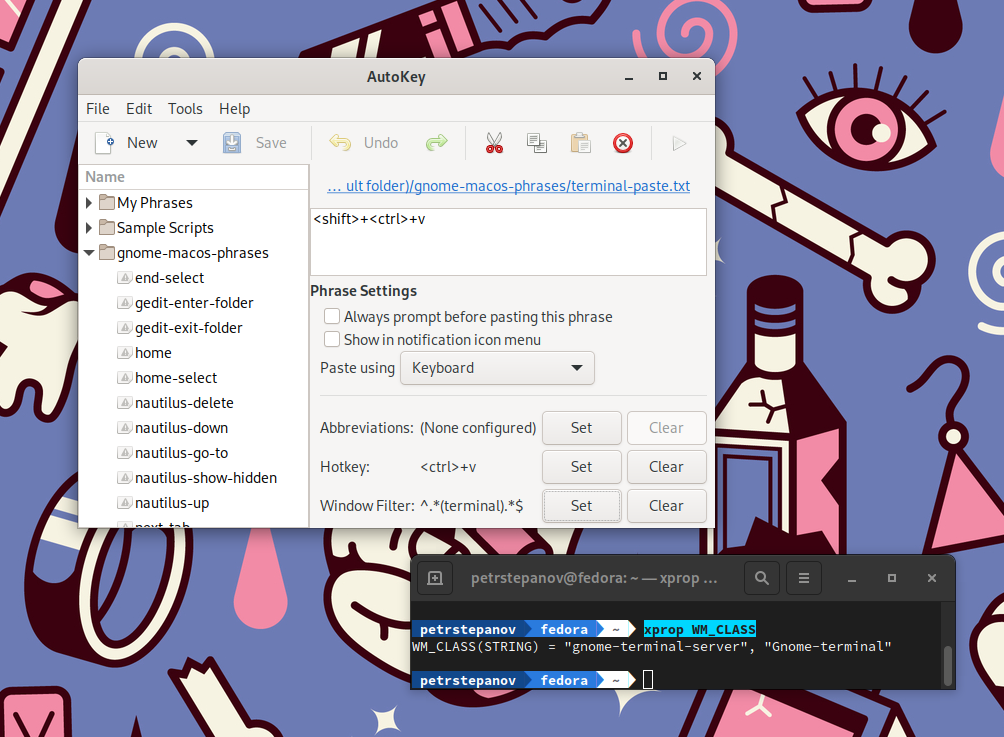Click into the phrase text editor

pos(508,241)
